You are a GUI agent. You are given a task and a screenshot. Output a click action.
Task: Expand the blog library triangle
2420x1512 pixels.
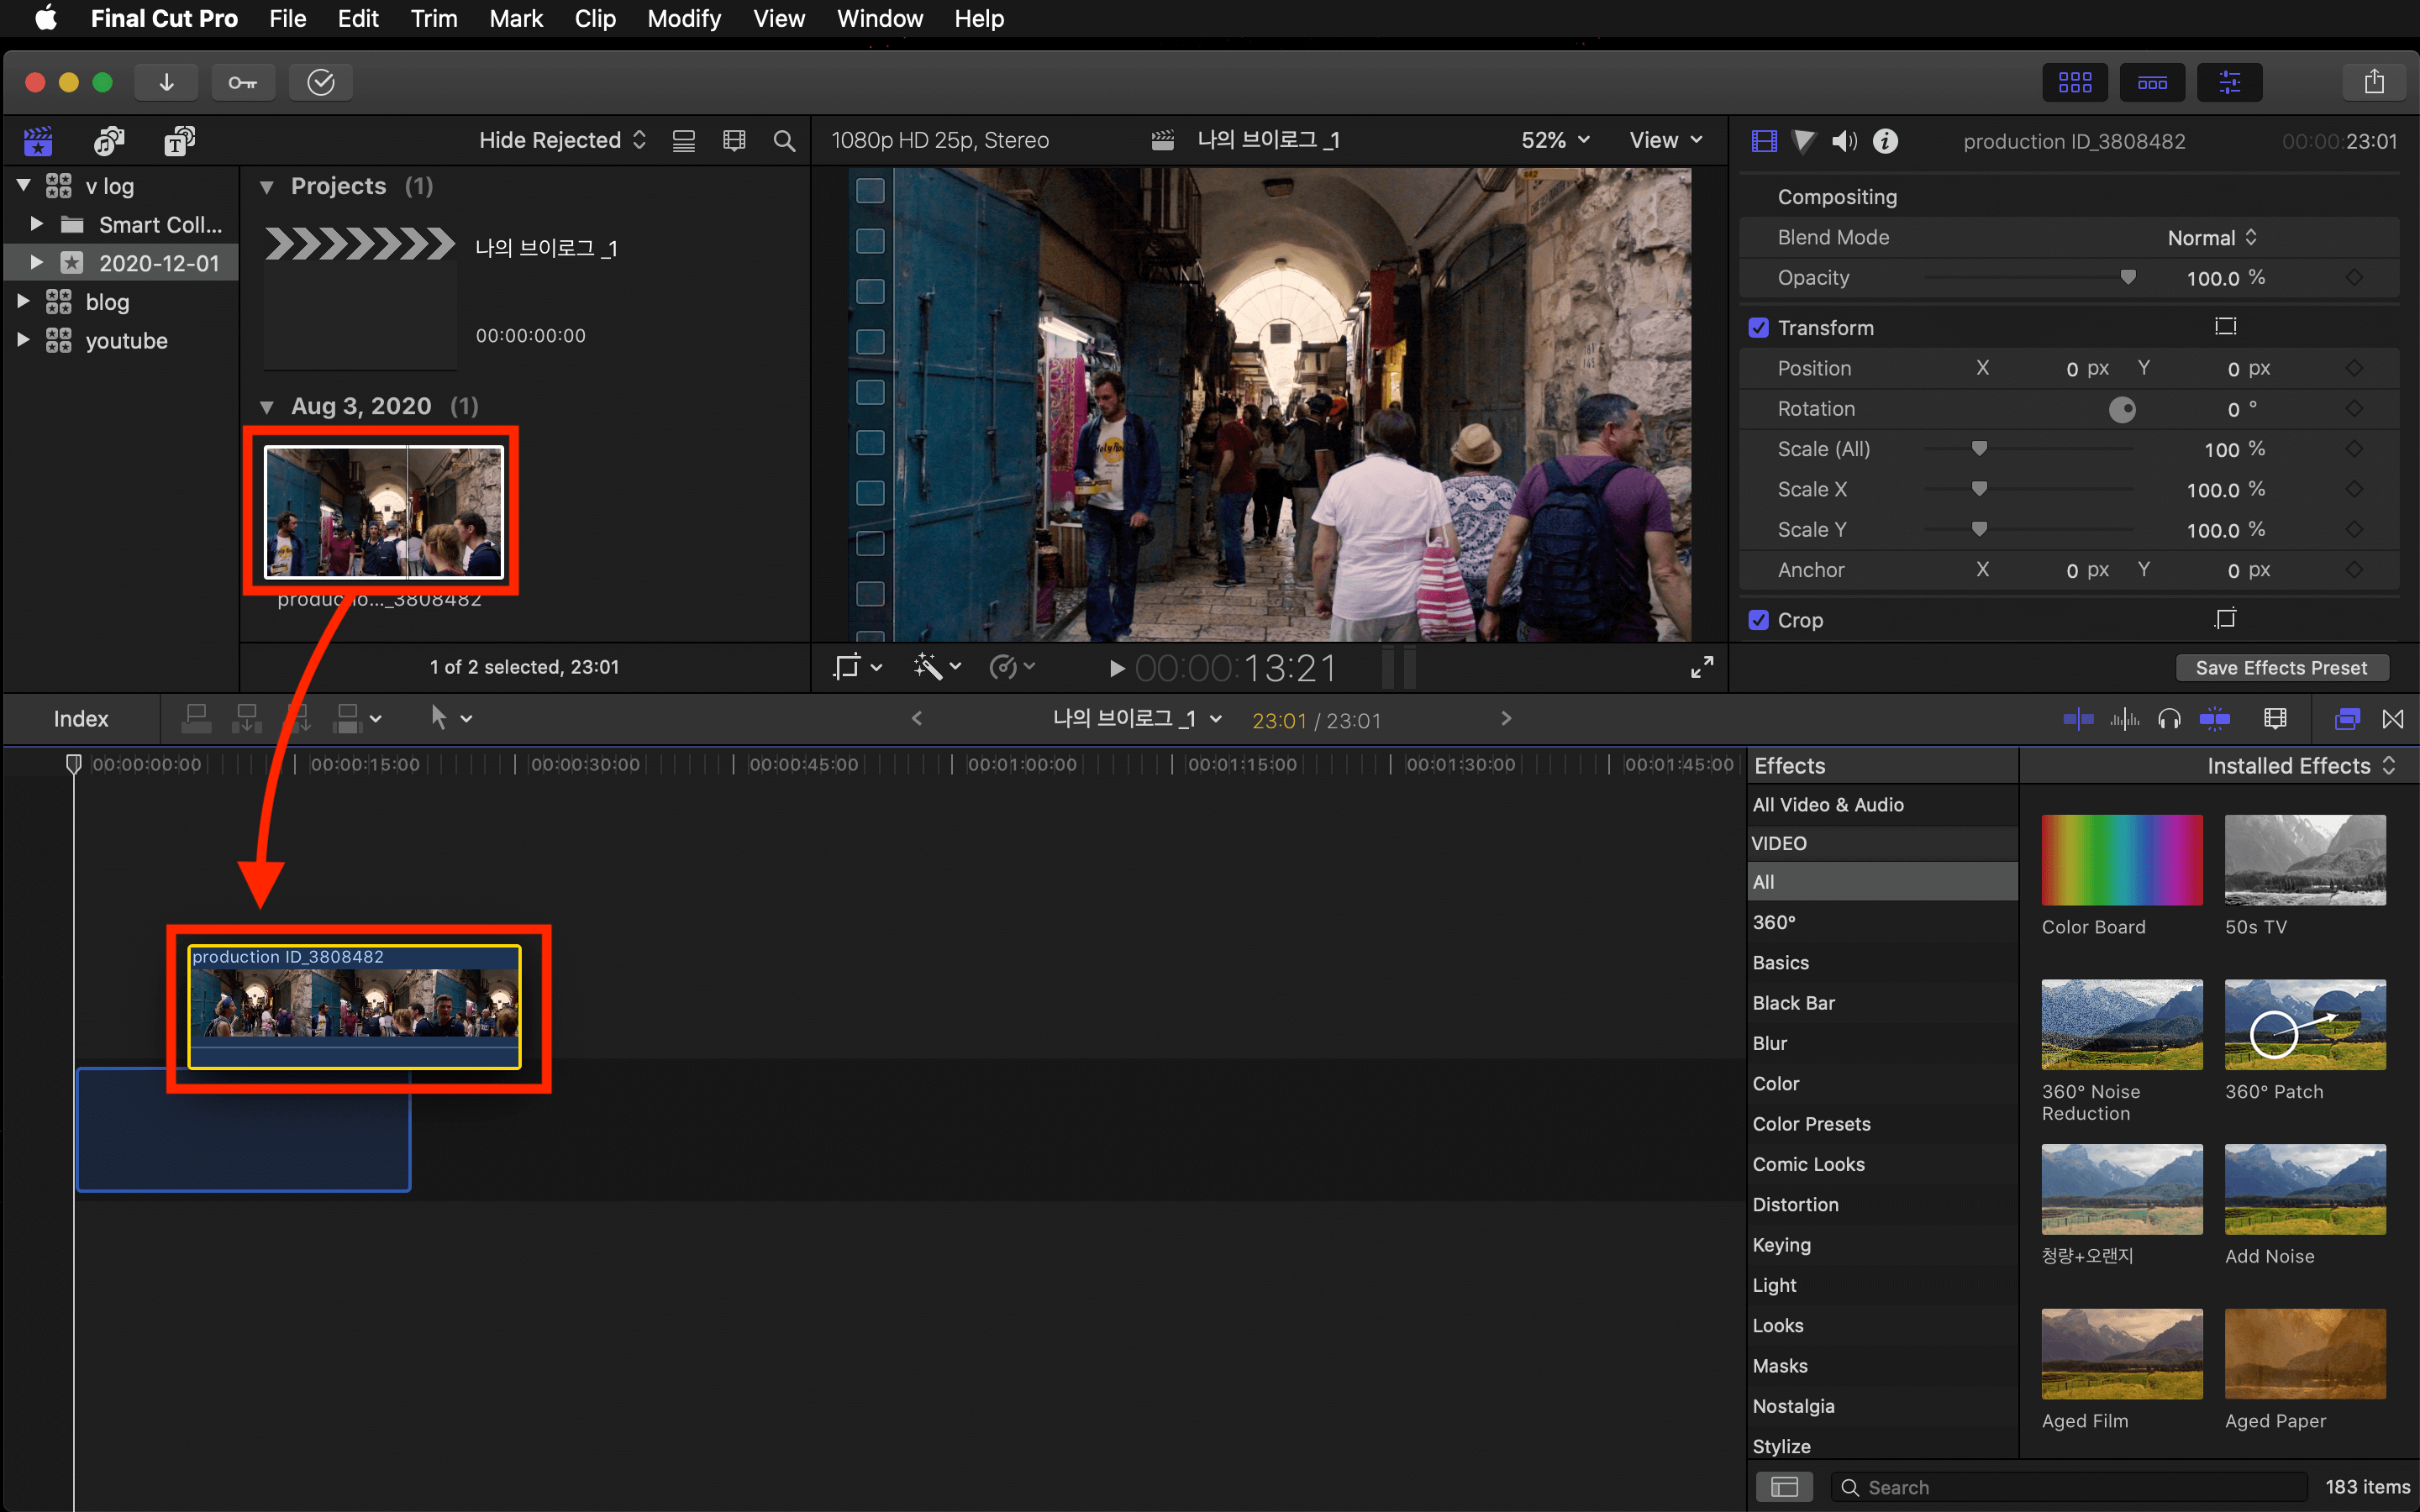(23, 301)
